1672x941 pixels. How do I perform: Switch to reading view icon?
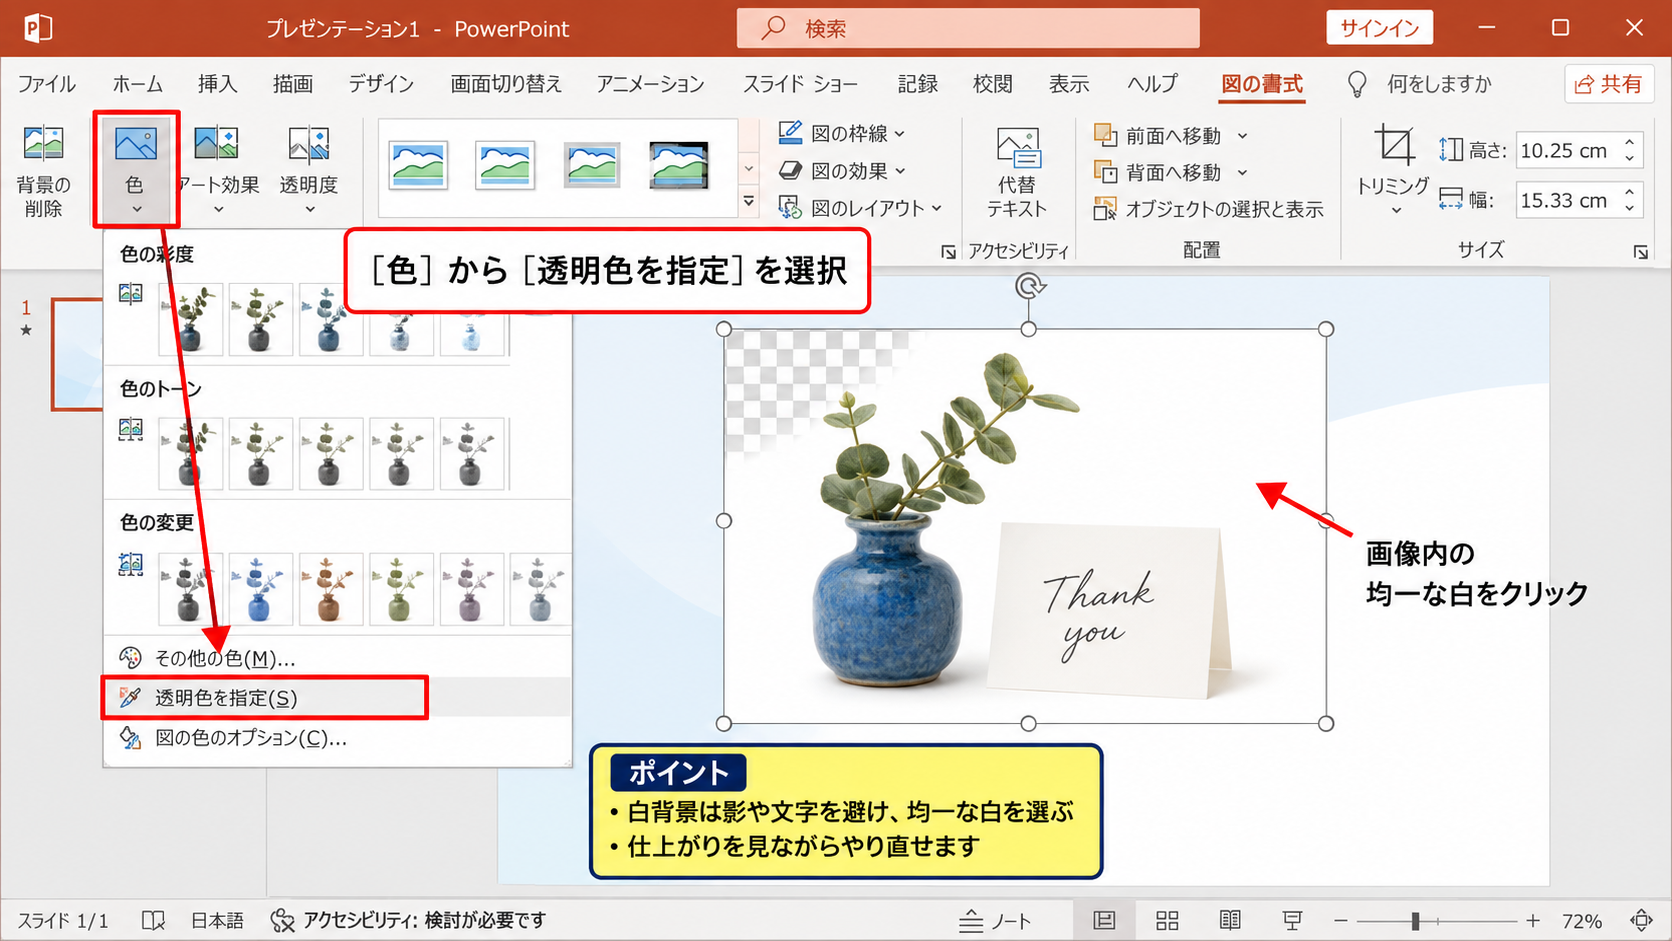[1230, 921]
